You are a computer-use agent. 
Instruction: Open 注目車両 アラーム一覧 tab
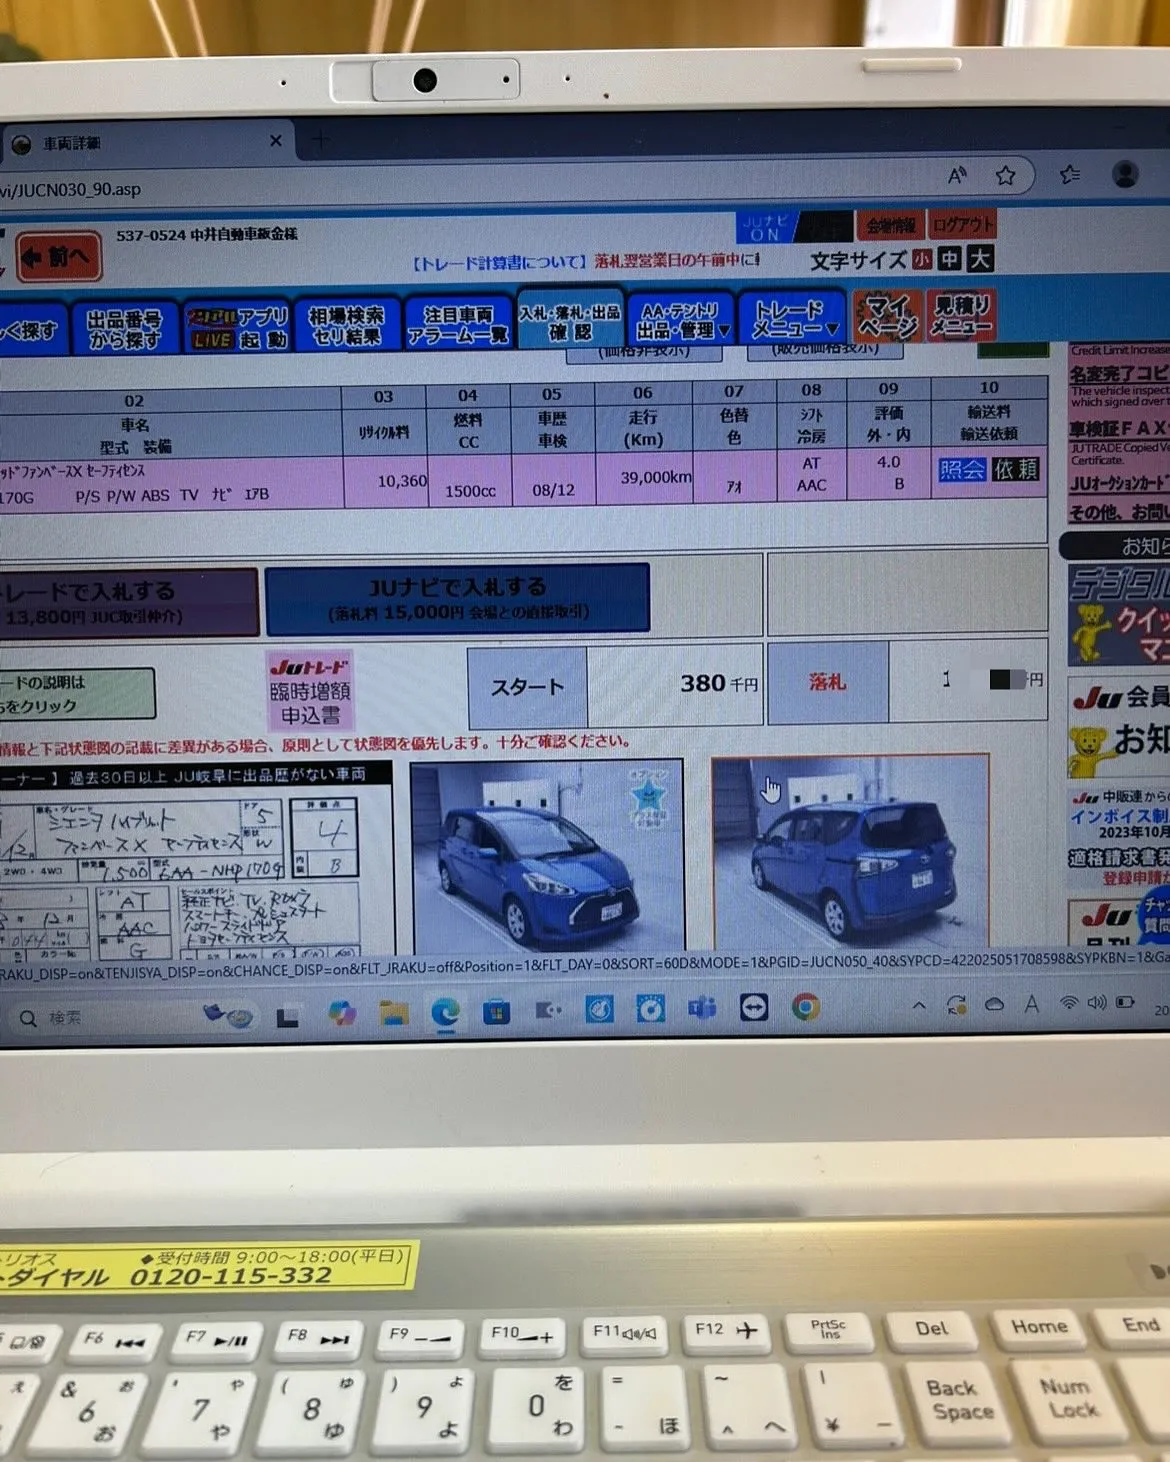457,325
